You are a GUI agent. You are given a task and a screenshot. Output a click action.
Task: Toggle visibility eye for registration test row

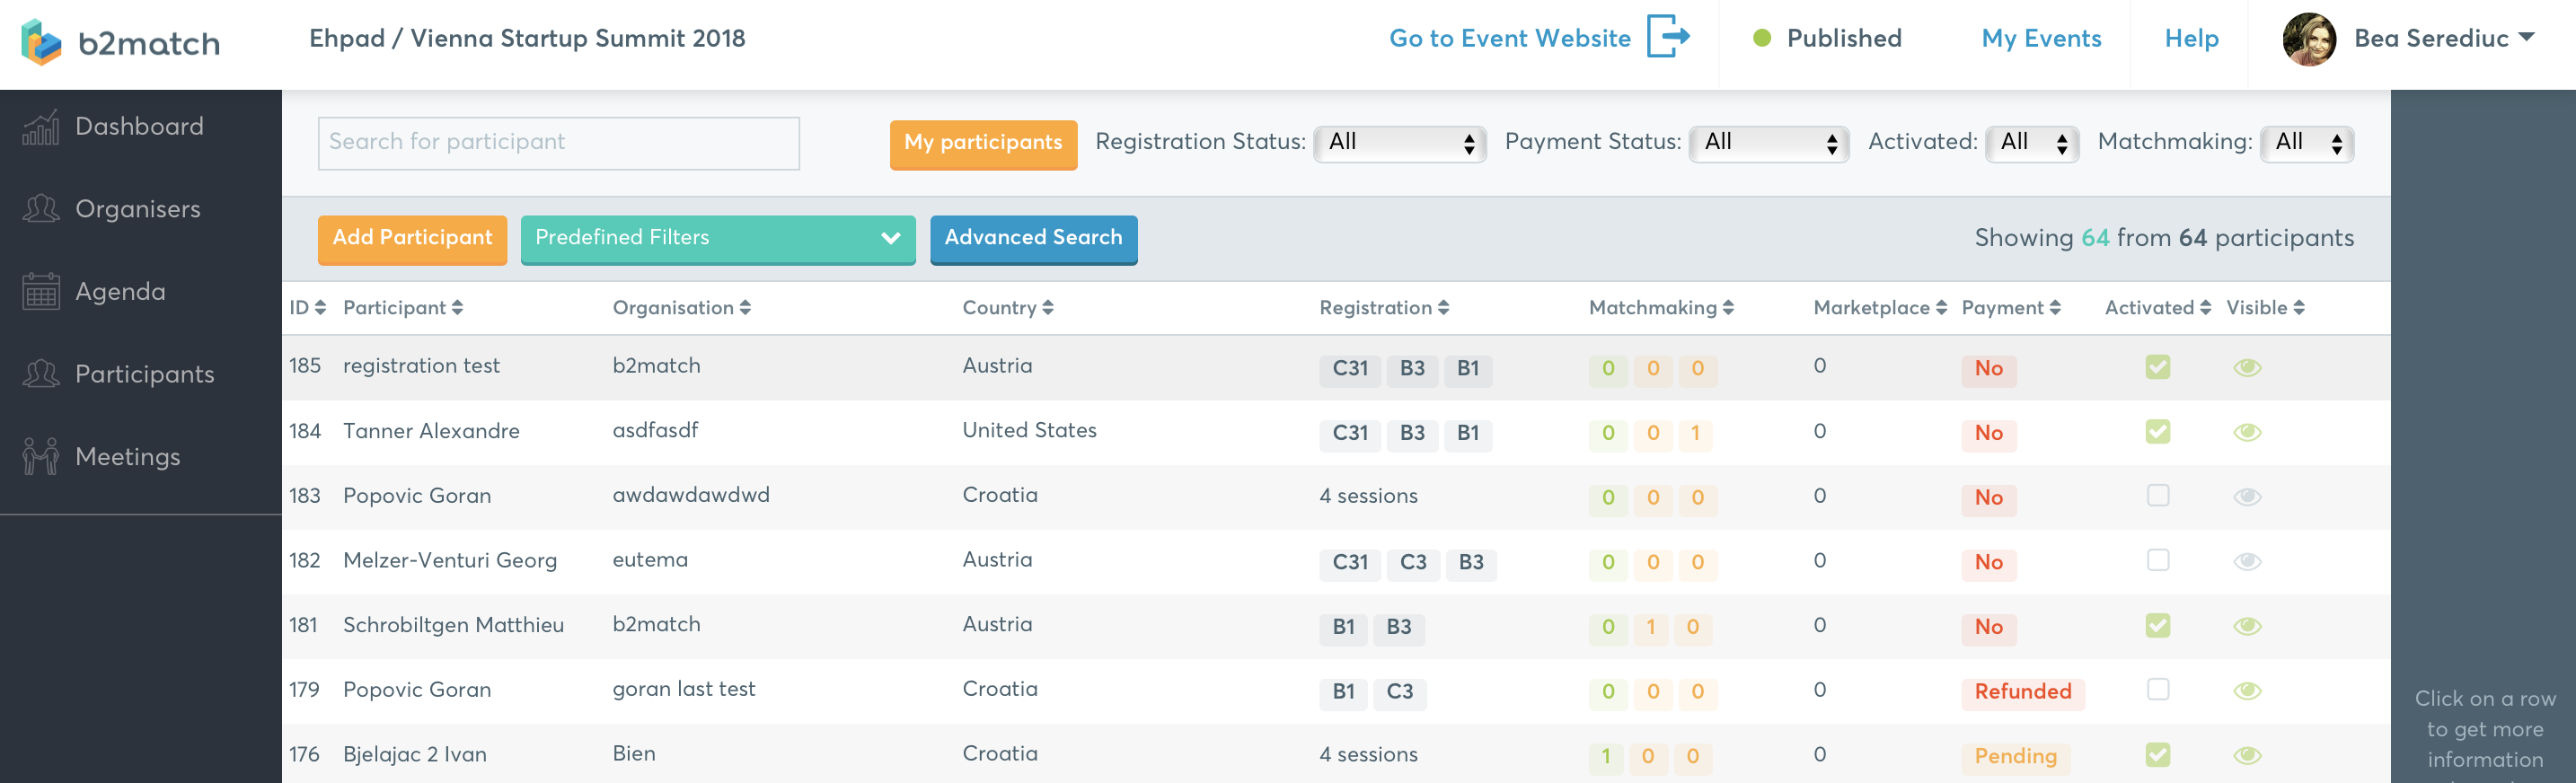2246,368
